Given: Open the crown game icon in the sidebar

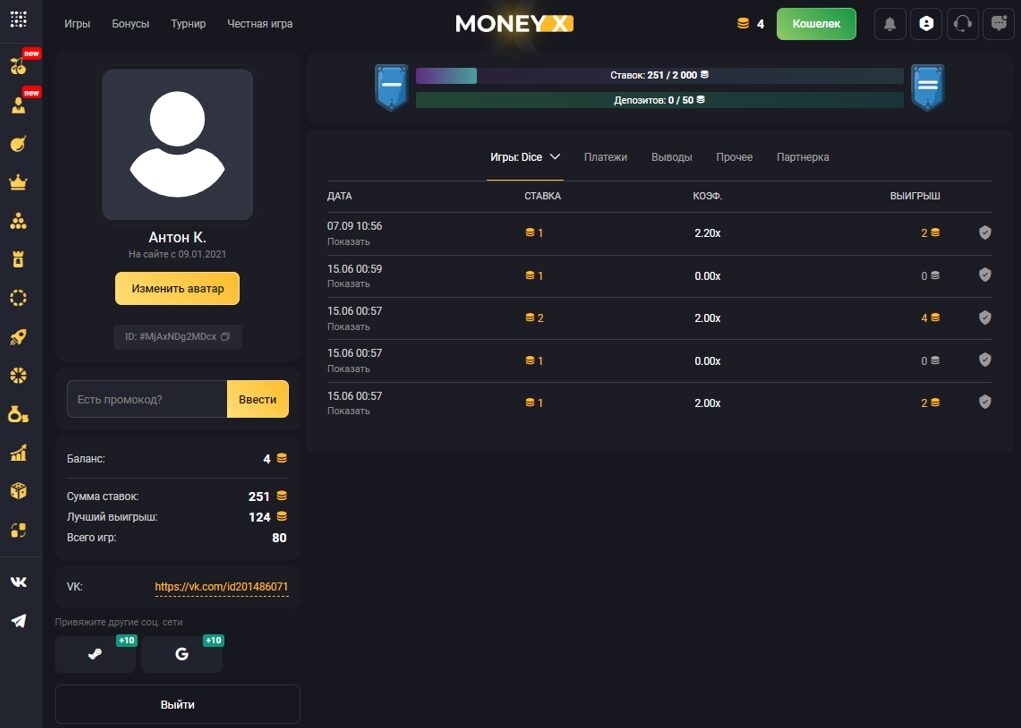Looking at the screenshot, I should (x=18, y=183).
